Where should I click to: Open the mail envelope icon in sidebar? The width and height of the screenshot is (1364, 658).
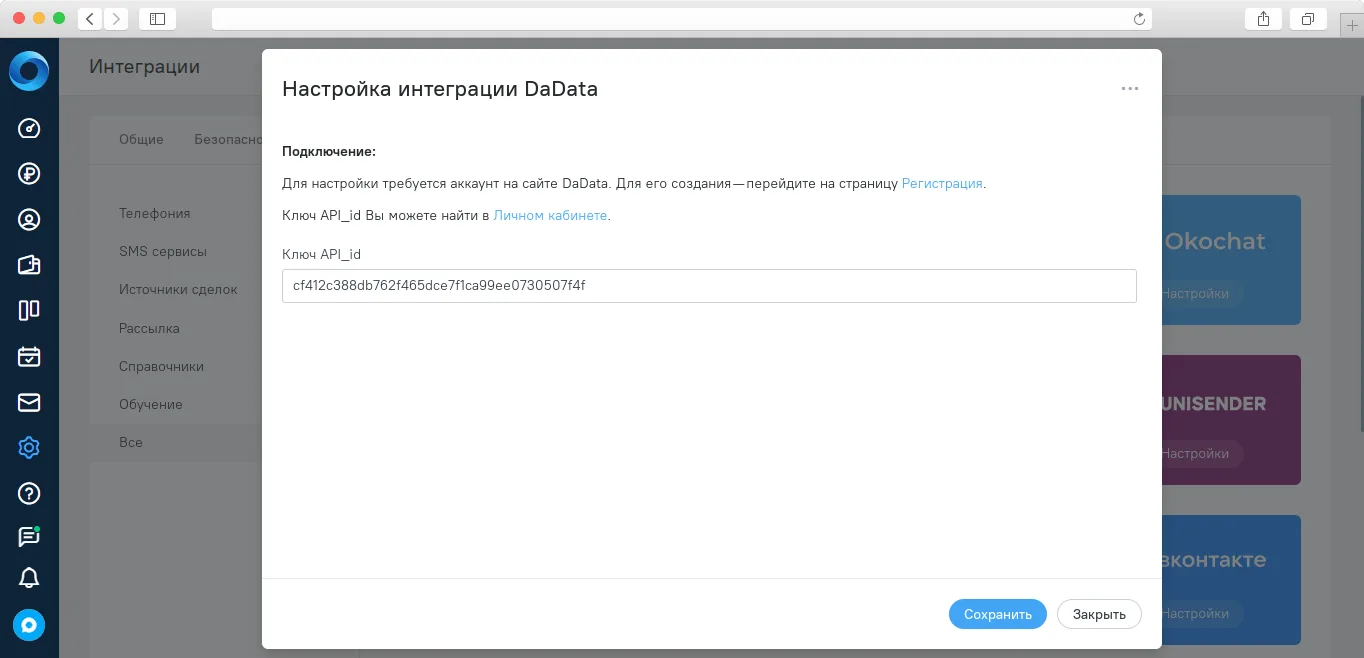point(29,402)
